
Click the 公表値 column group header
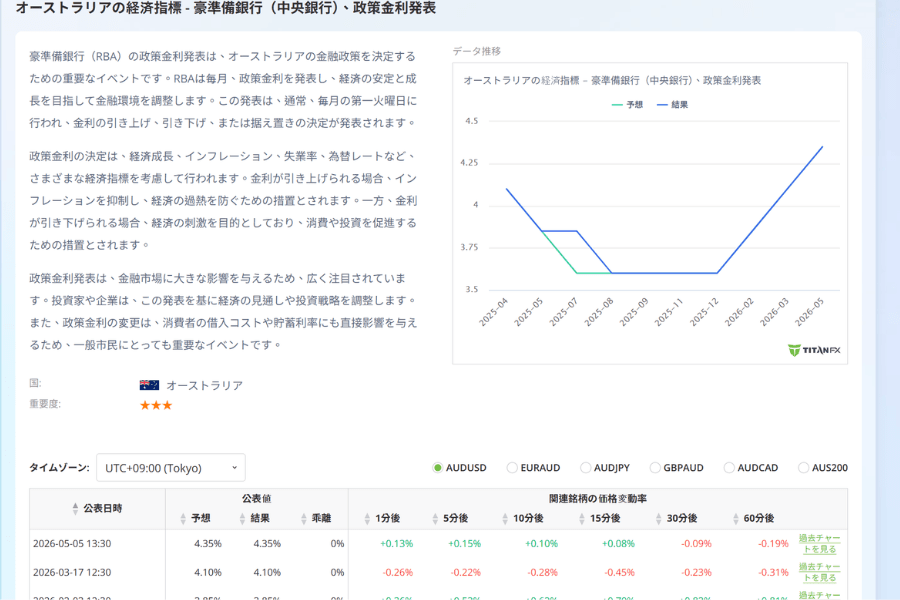[x=257, y=498]
